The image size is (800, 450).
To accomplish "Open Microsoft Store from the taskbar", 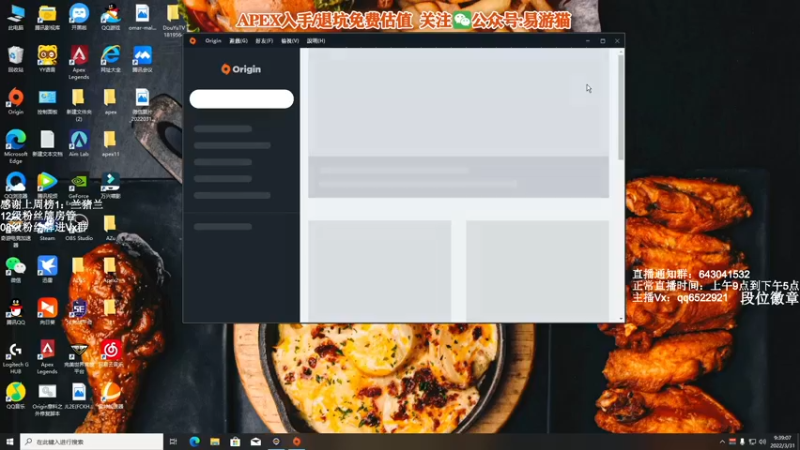I will (235, 441).
